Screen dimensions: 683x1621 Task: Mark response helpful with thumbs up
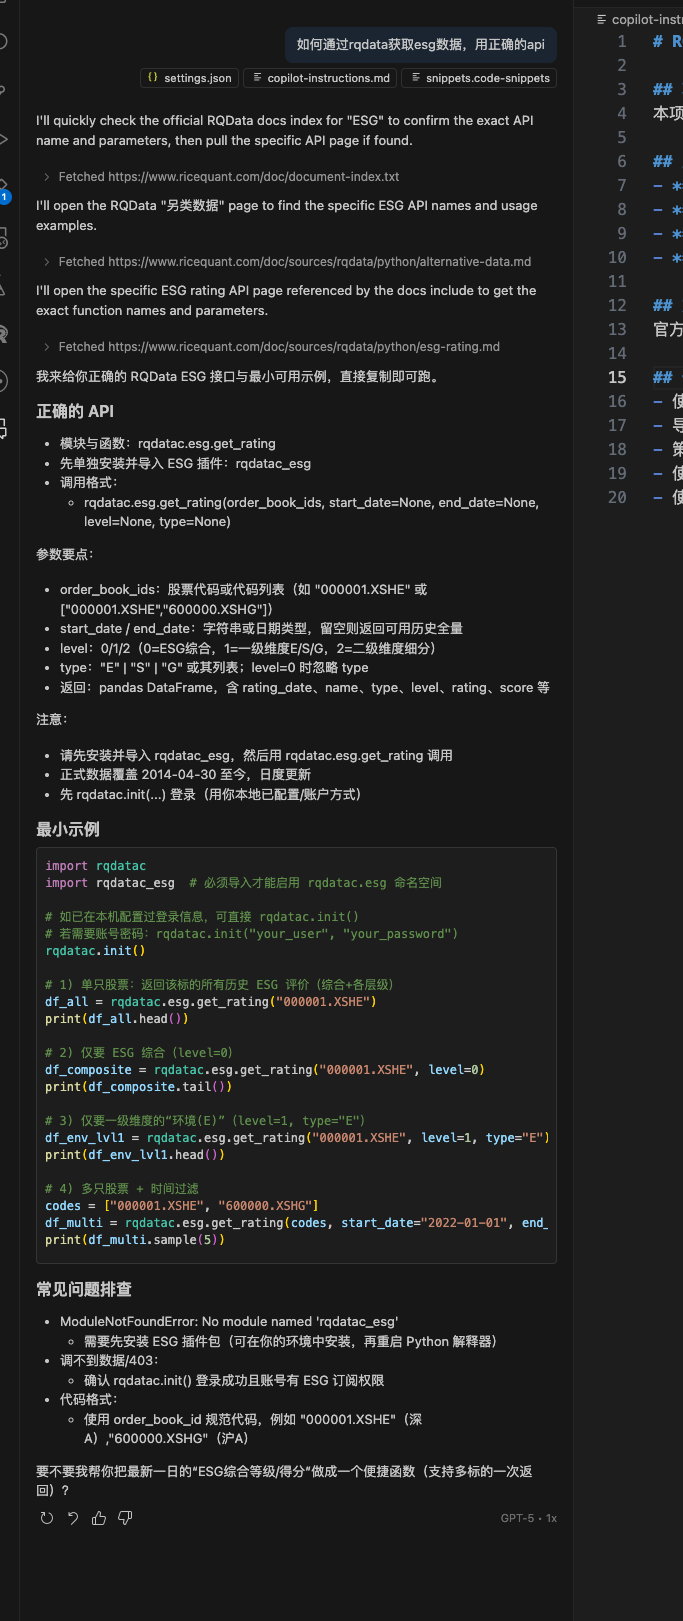tap(99, 1518)
